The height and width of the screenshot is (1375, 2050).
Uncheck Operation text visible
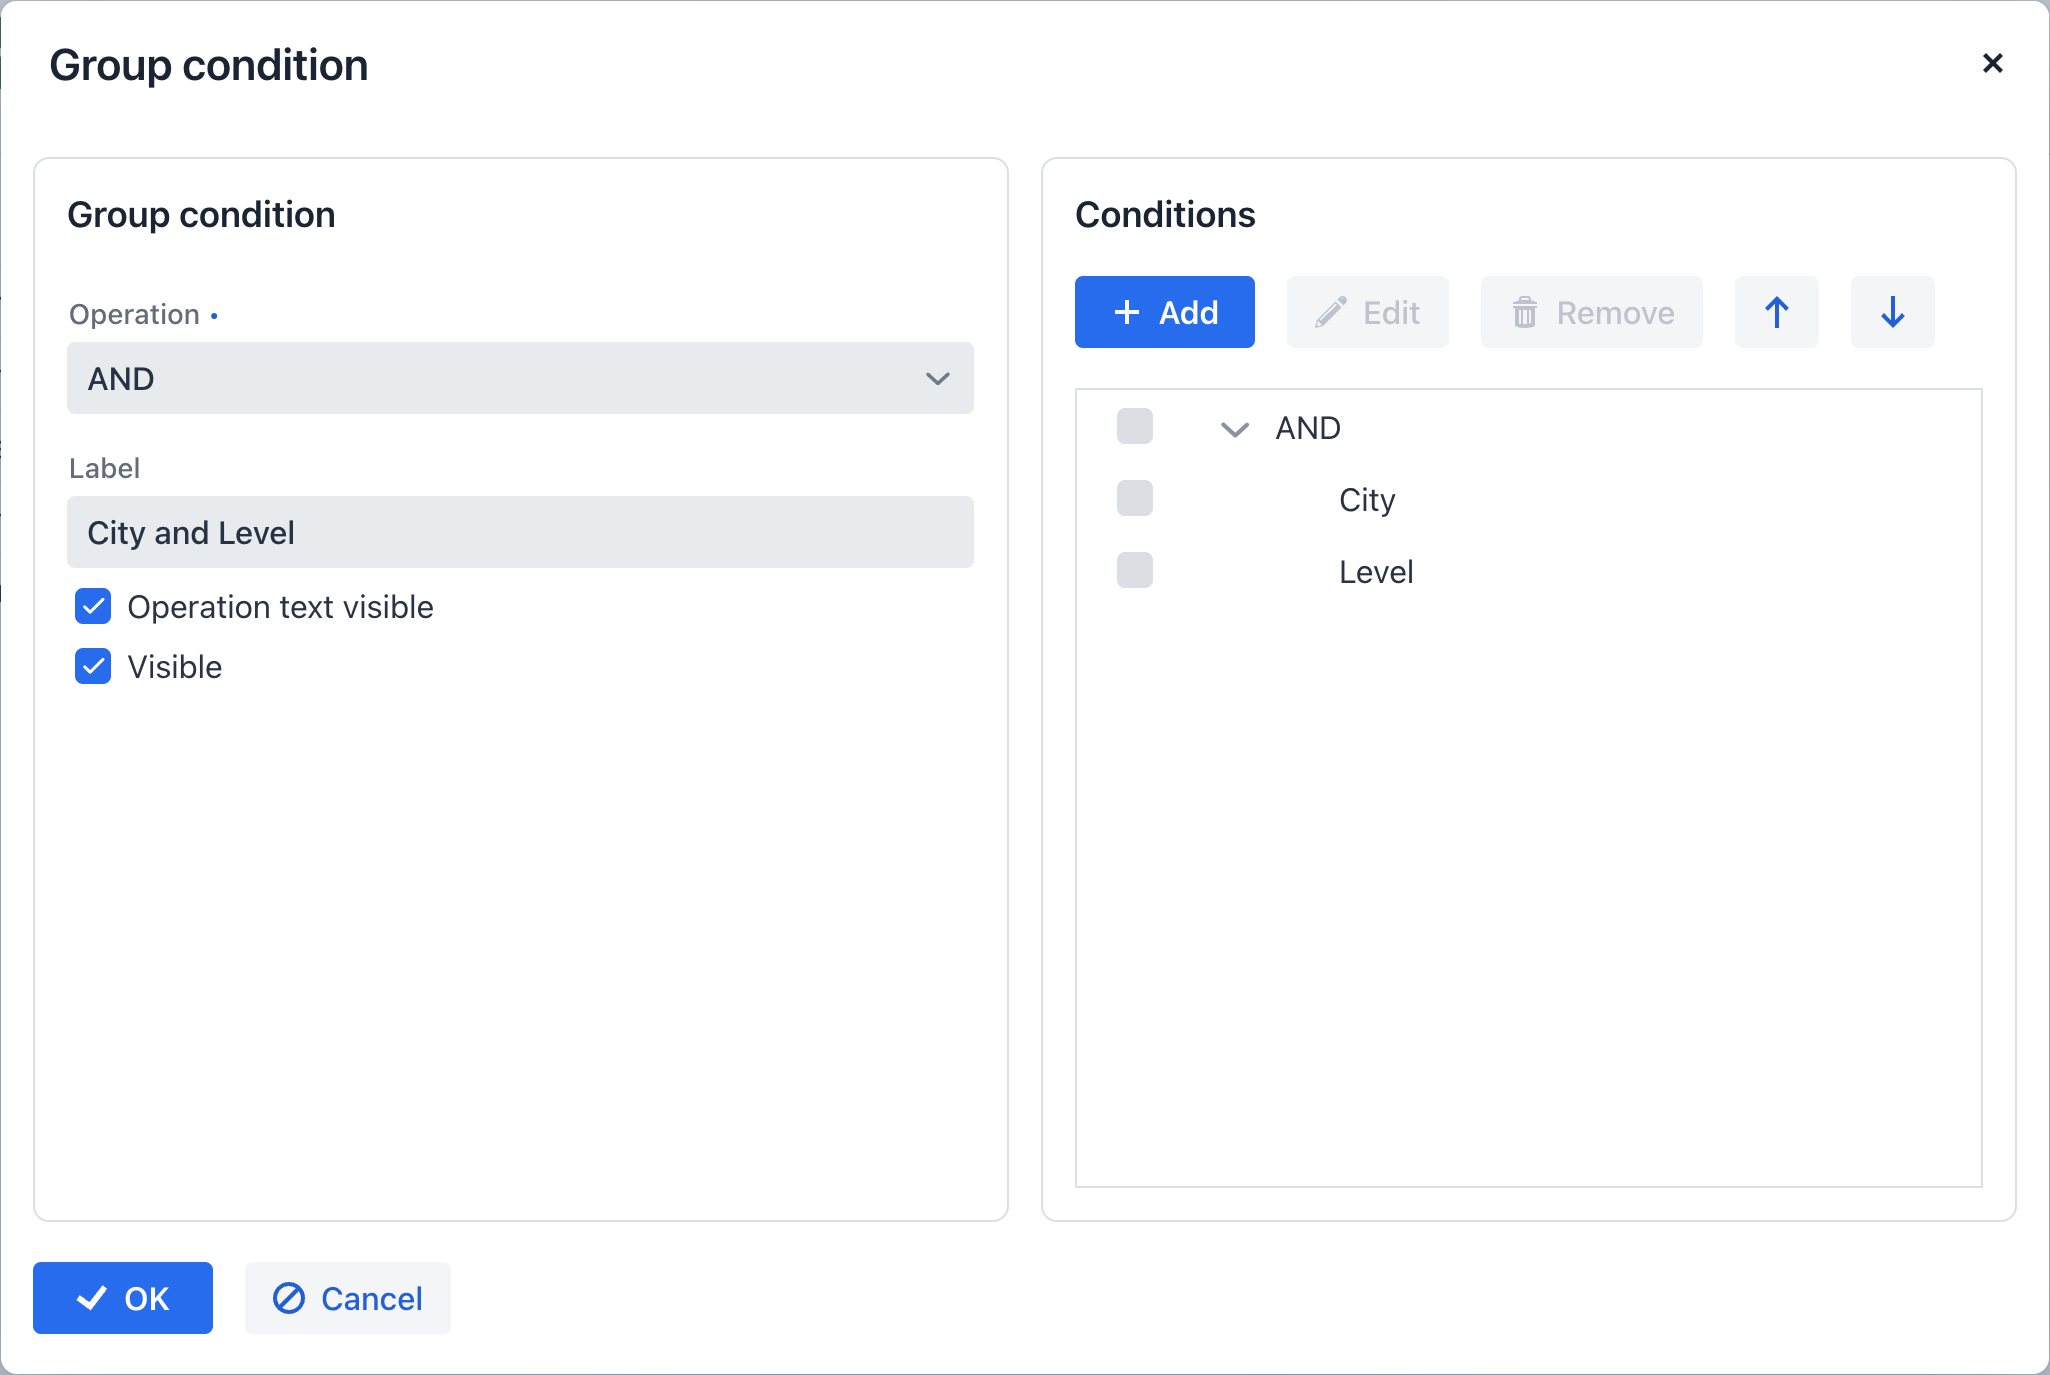92,607
